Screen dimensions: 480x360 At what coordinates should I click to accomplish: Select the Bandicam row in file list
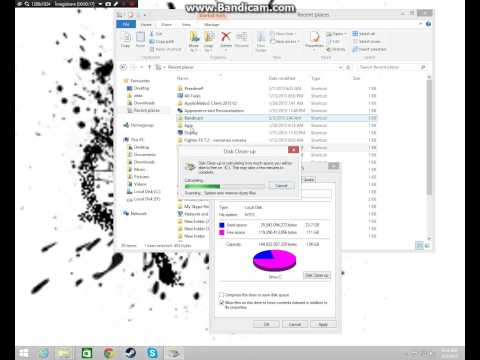pyautogui.click(x=276, y=118)
